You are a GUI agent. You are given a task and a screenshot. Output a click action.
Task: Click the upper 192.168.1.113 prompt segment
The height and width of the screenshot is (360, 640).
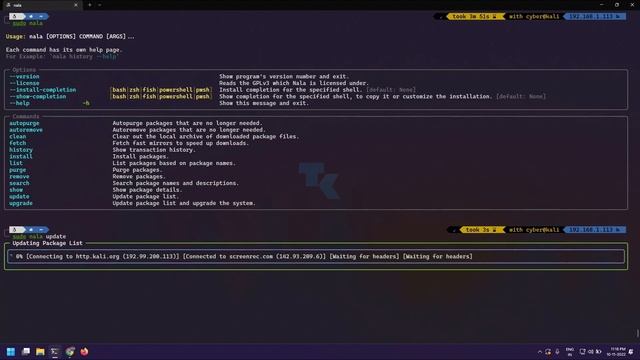pyautogui.click(x=595, y=16)
